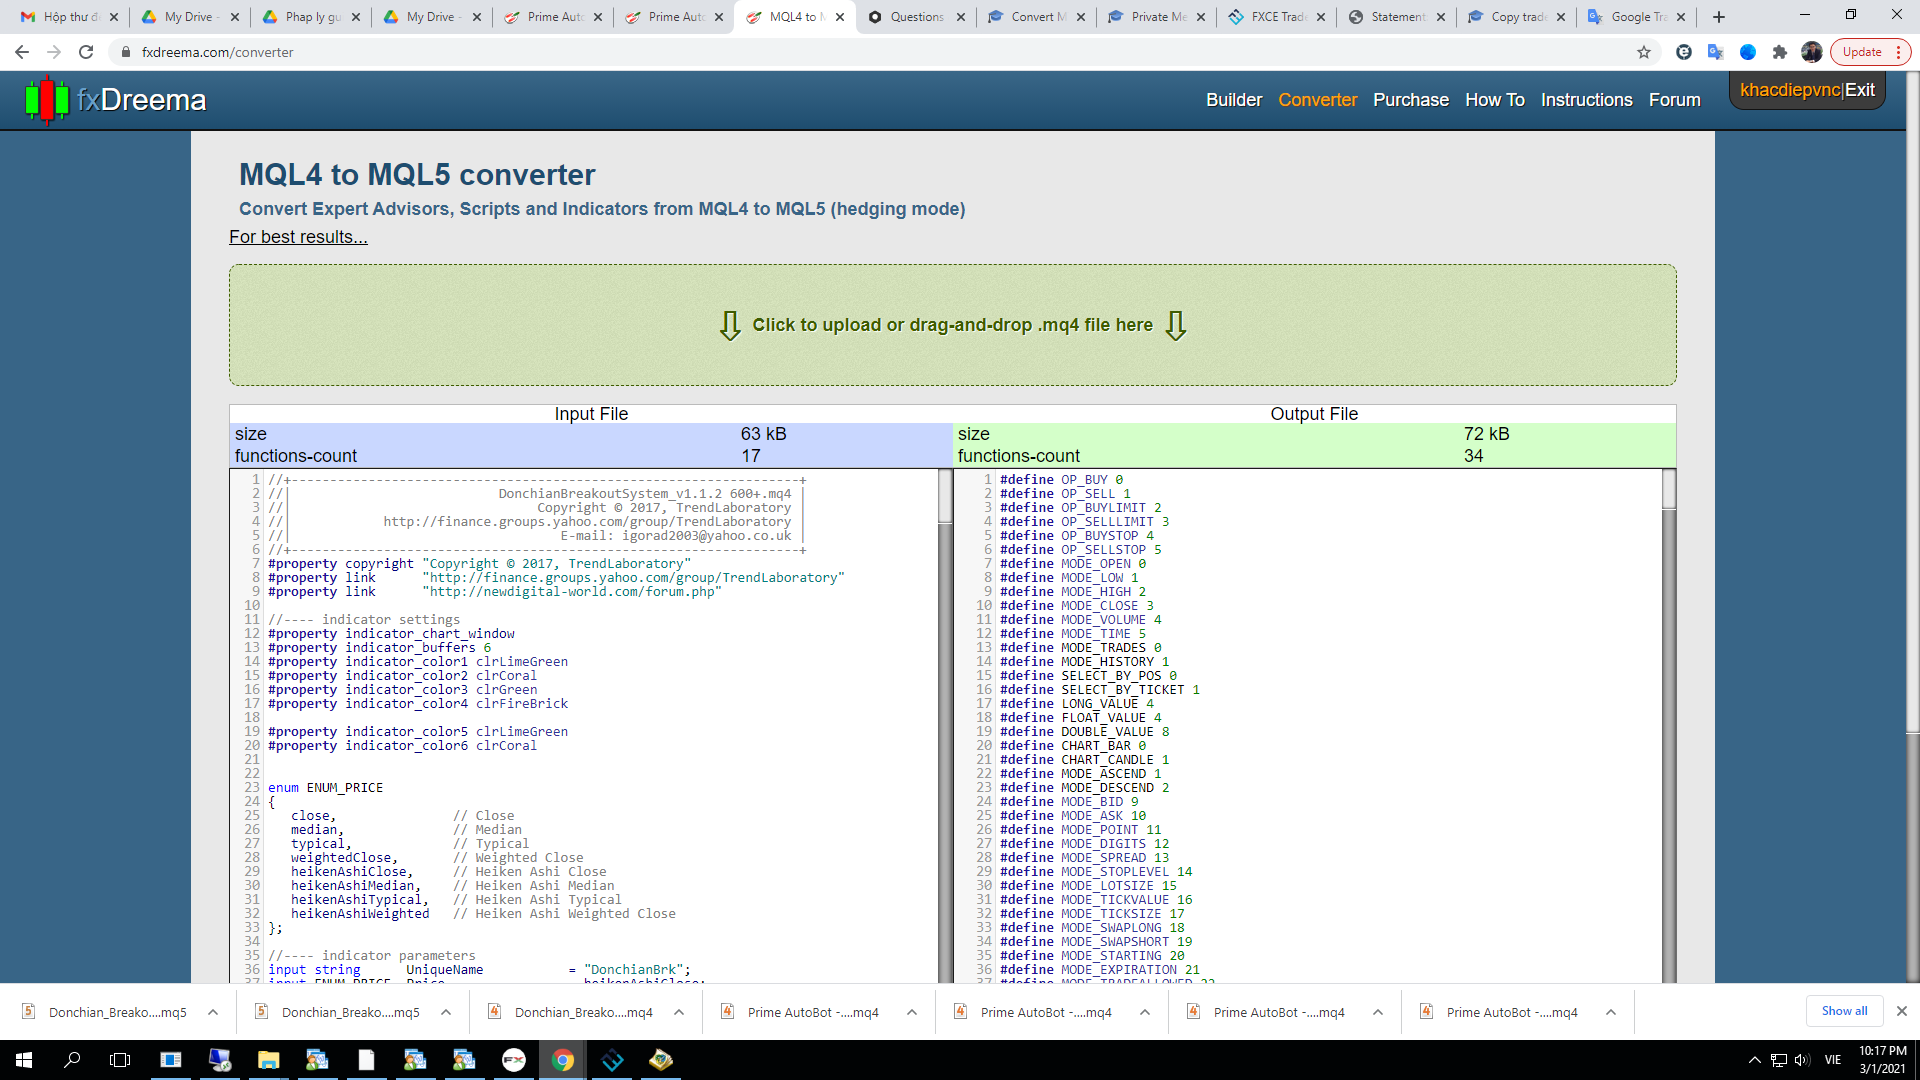Click the browser Back arrow
This screenshot has height=1080, width=1920.
[22, 52]
